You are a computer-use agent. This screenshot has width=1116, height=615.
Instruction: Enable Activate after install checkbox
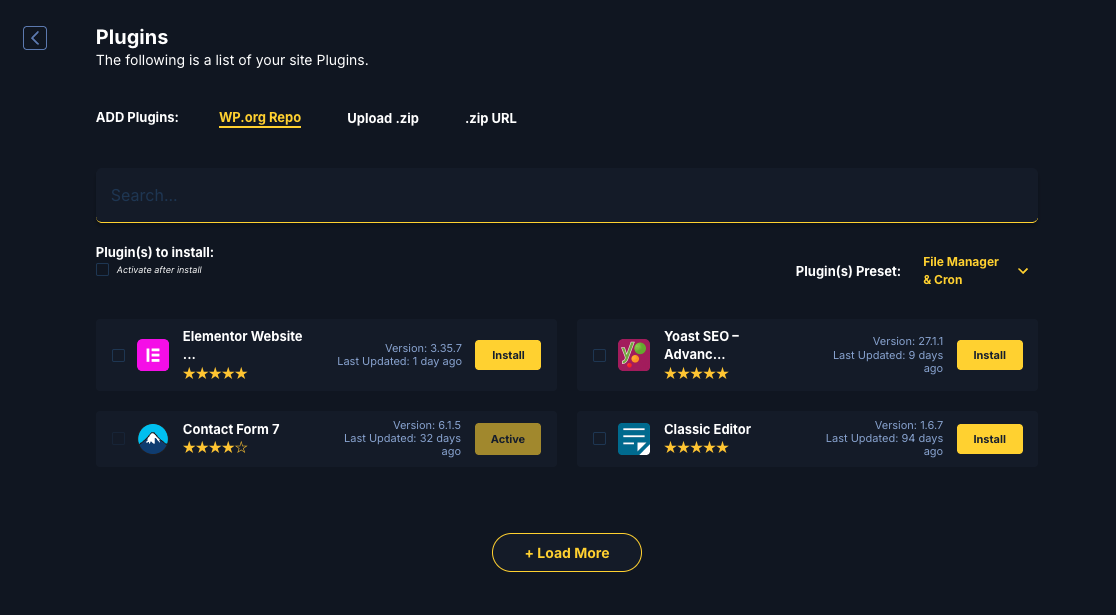(x=102, y=270)
